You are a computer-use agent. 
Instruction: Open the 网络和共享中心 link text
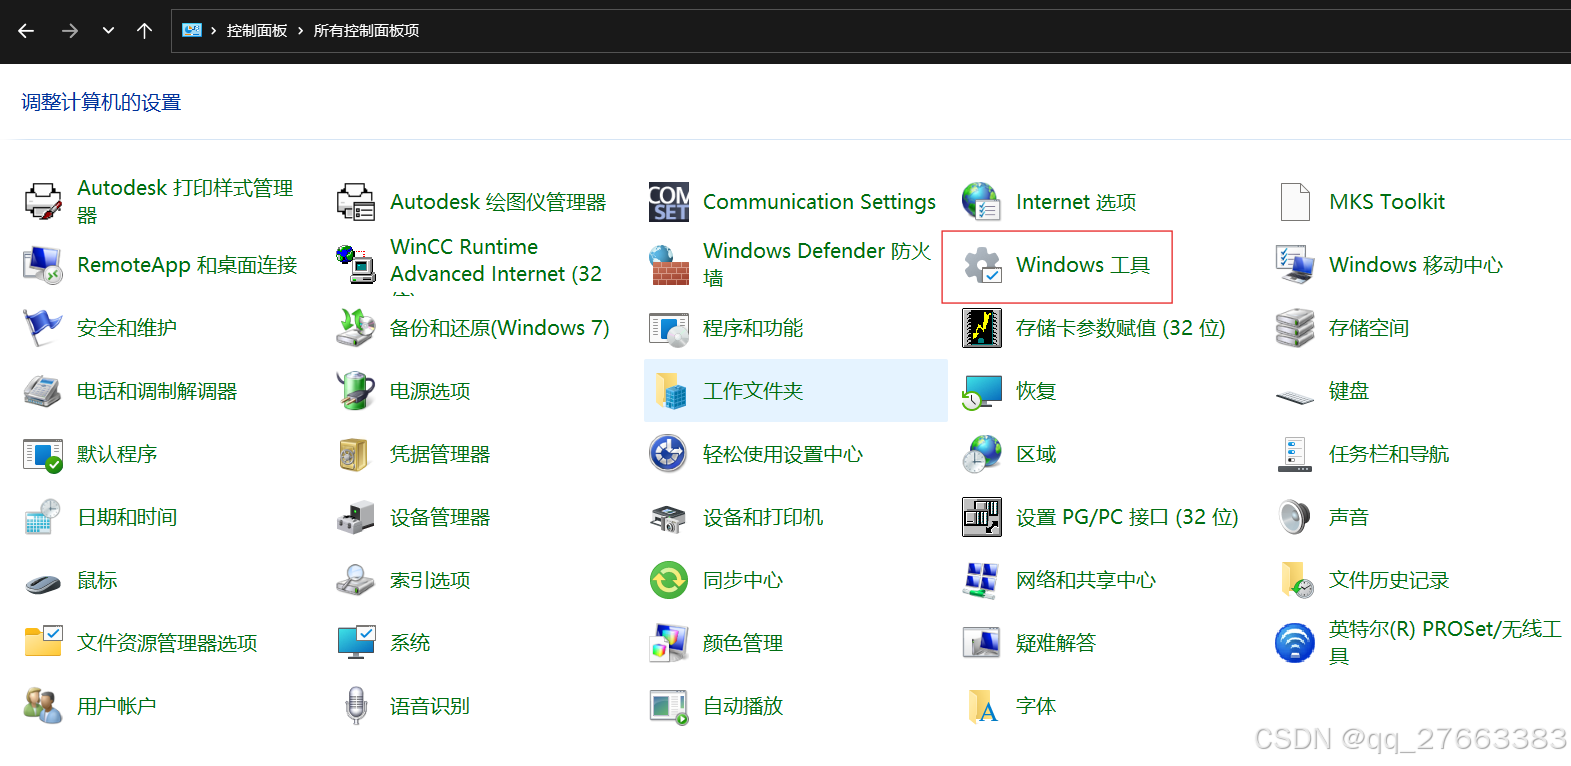tap(1086, 580)
